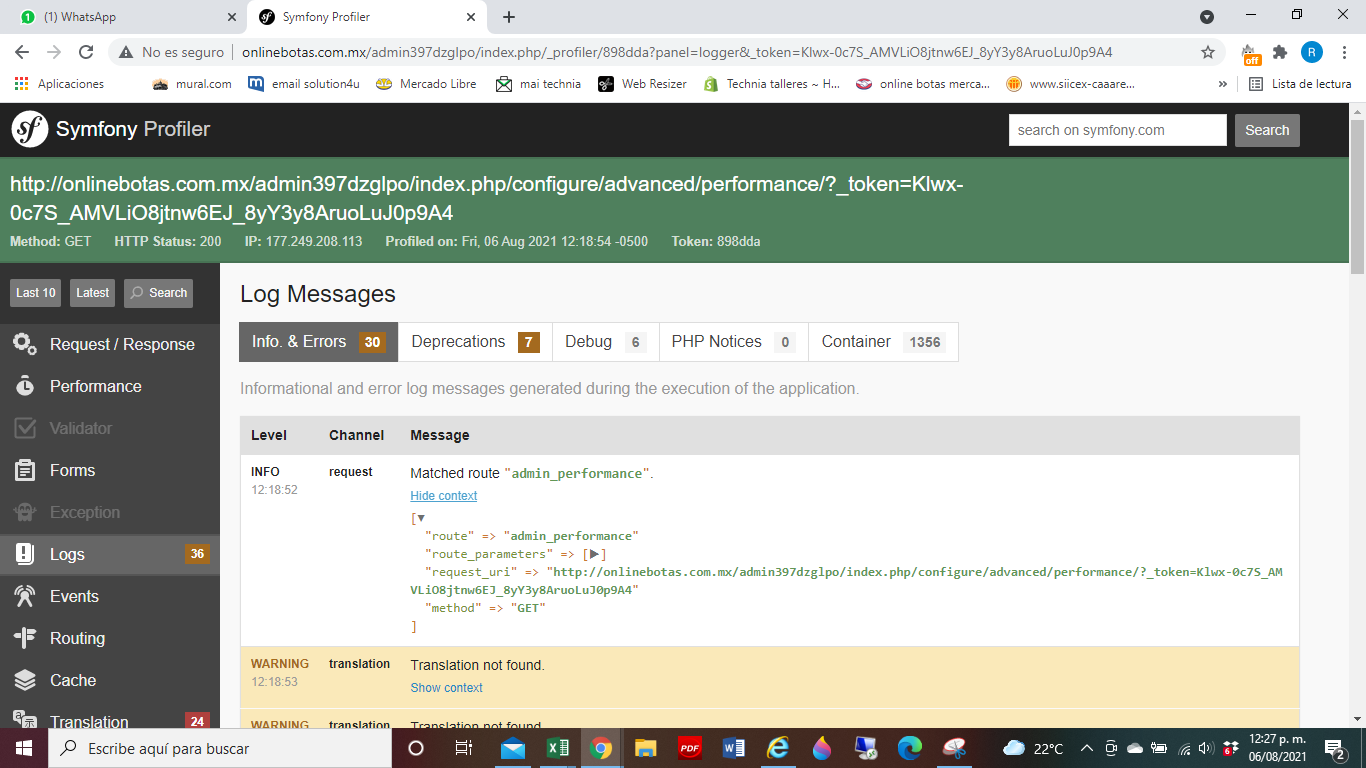Focus the search on symfony.com field
This screenshot has height=768, width=1366.
click(1118, 130)
